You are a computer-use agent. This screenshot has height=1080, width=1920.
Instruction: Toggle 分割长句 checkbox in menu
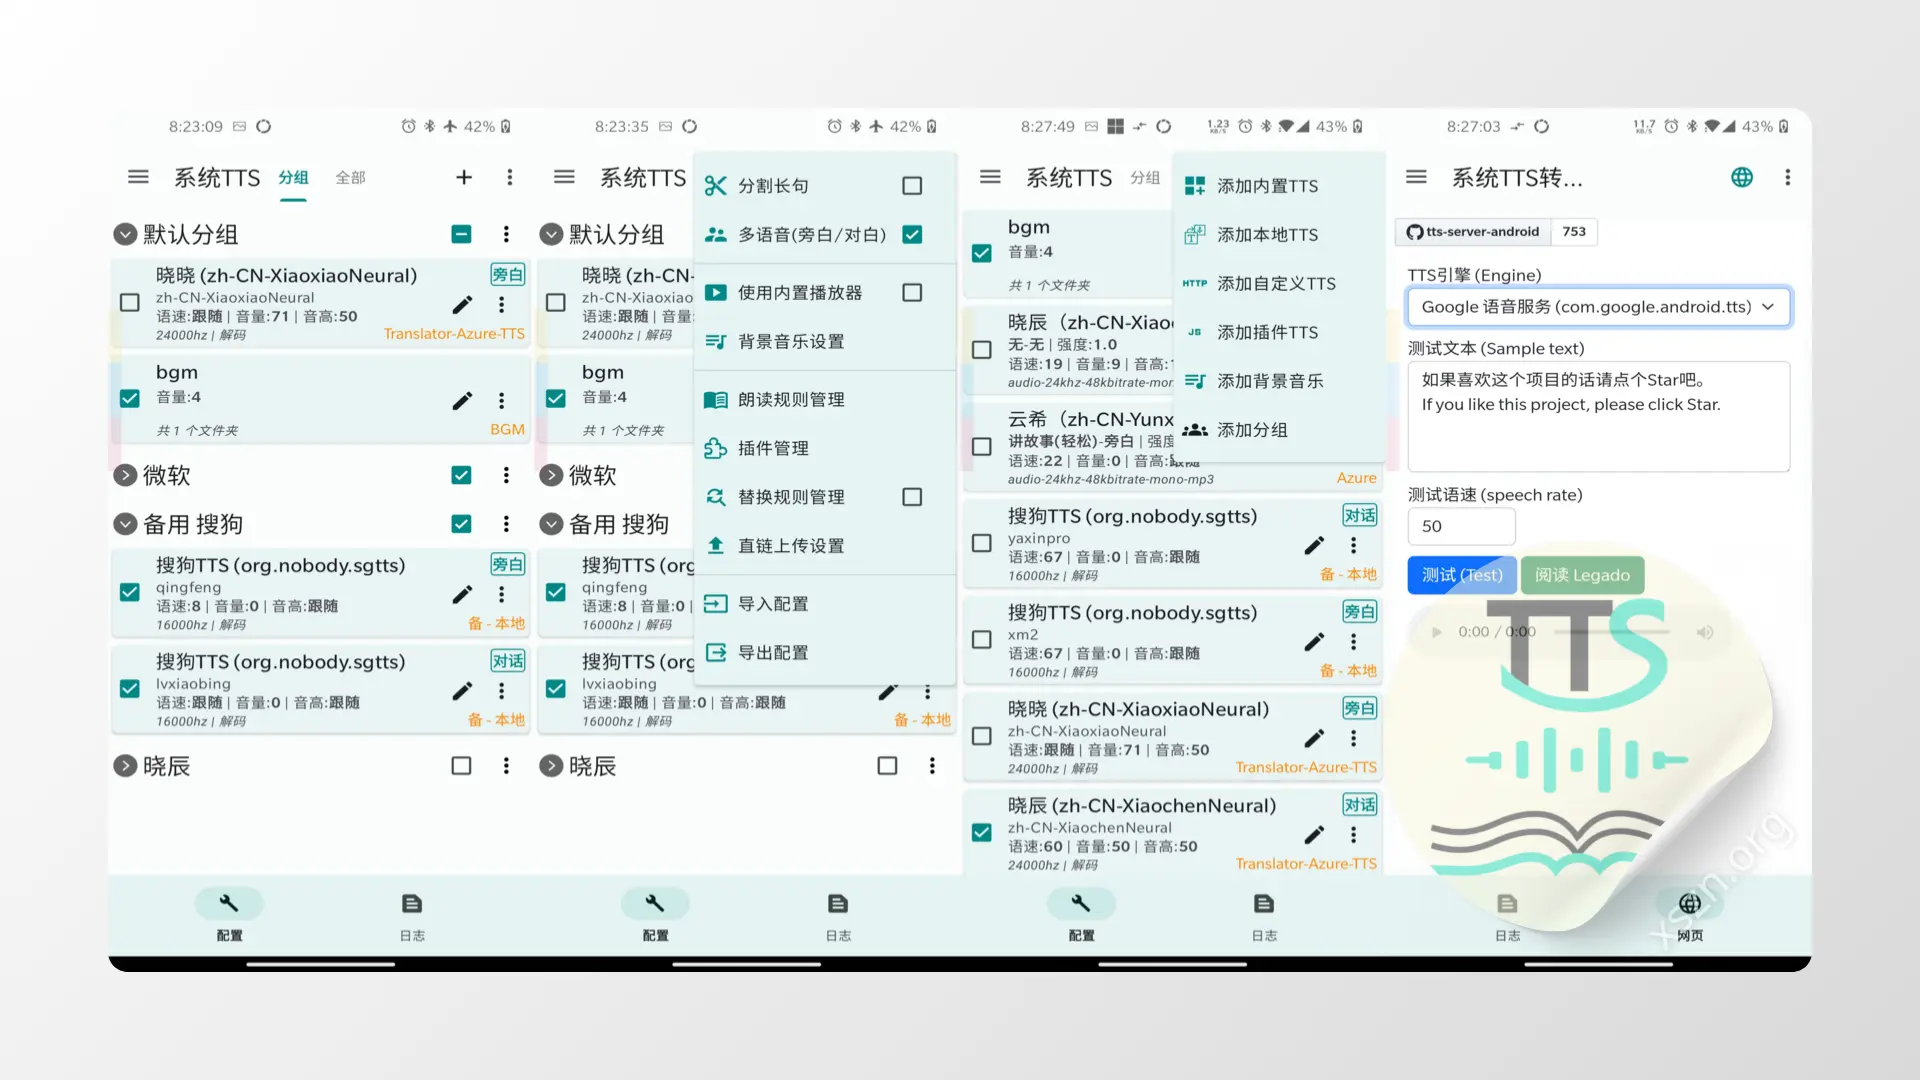tap(912, 186)
